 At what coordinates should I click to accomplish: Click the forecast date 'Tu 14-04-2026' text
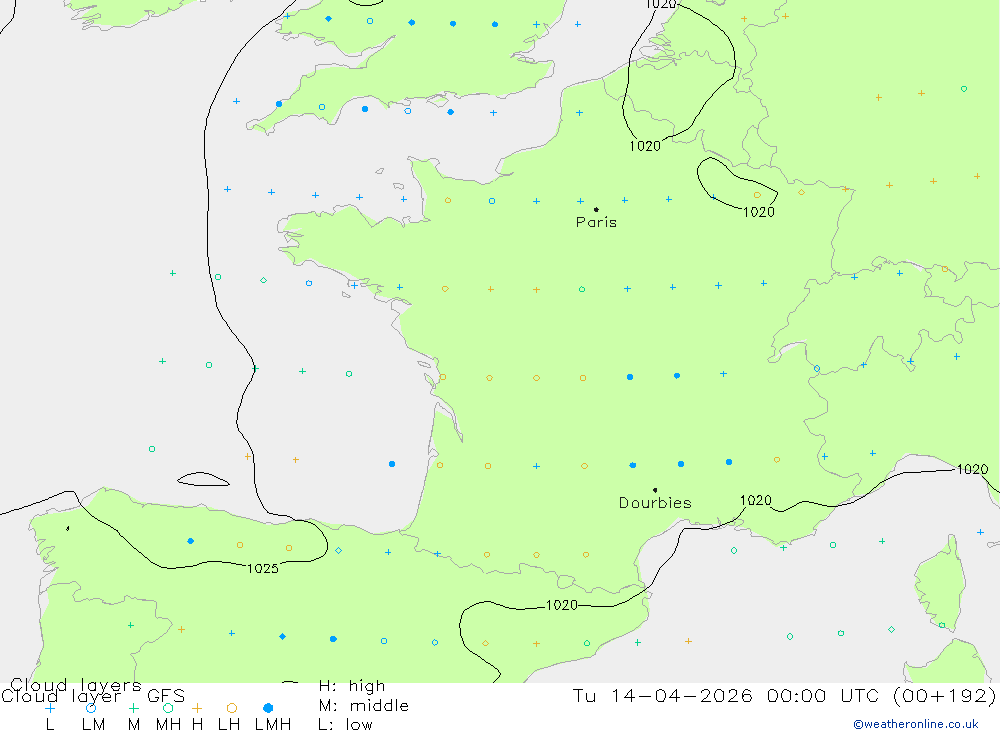(663, 695)
